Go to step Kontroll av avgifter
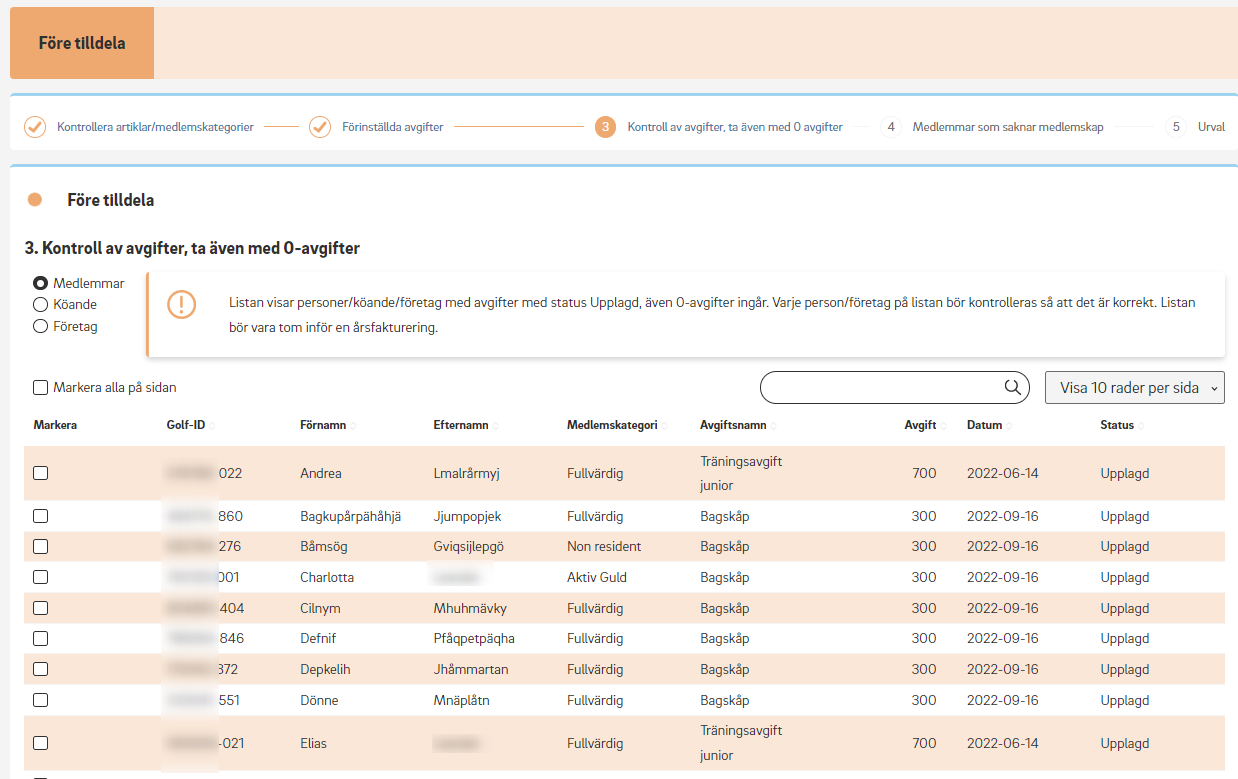Viewport: 1238px width, 779px height. [x=735, y=127]
